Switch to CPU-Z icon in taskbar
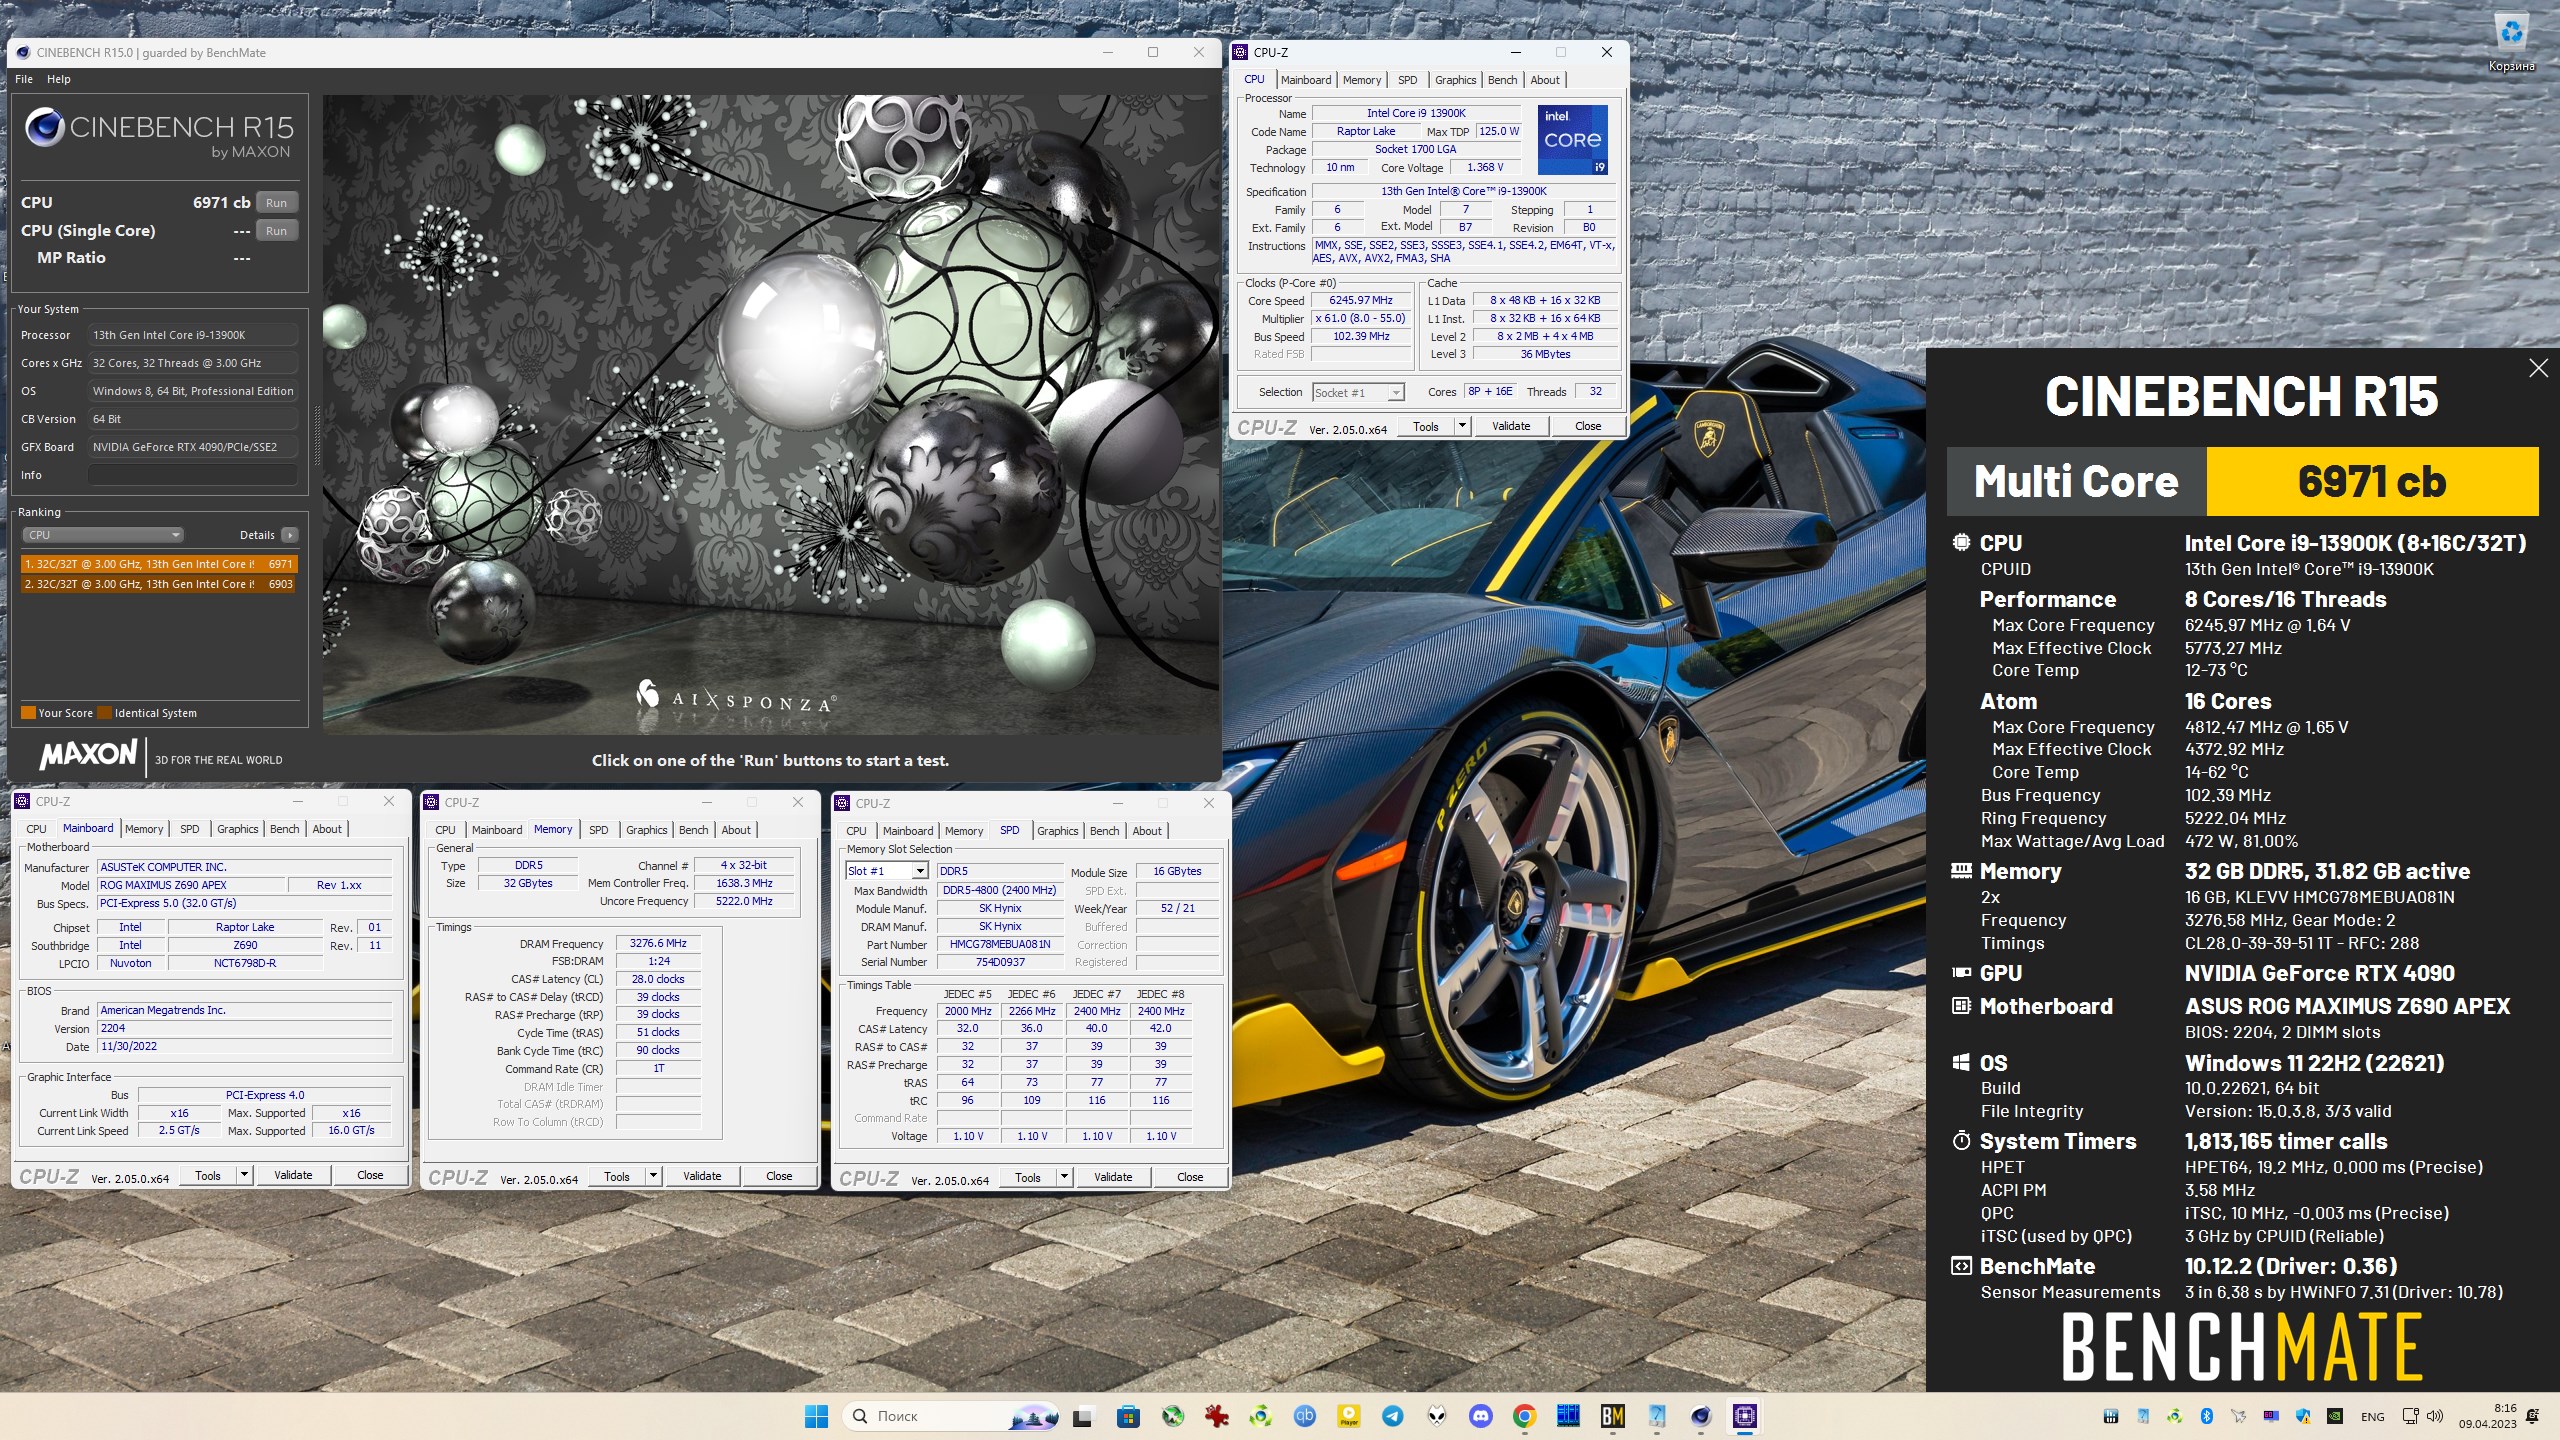The height and width of the screenshot is (1440, 2560). pos(1745,1416)
